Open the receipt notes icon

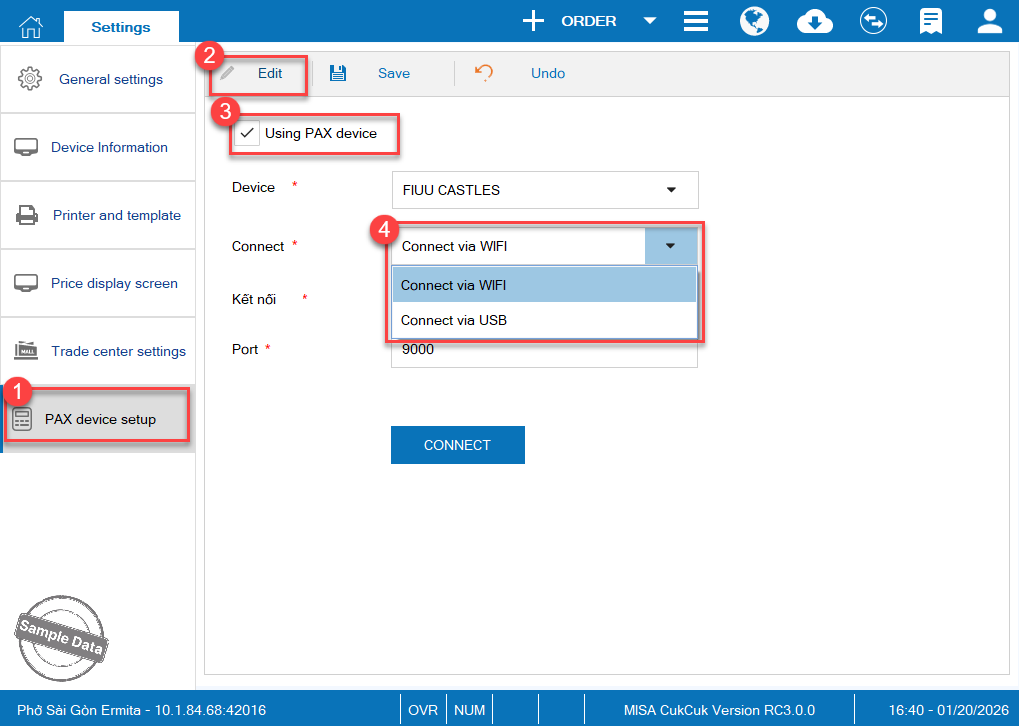931,21
